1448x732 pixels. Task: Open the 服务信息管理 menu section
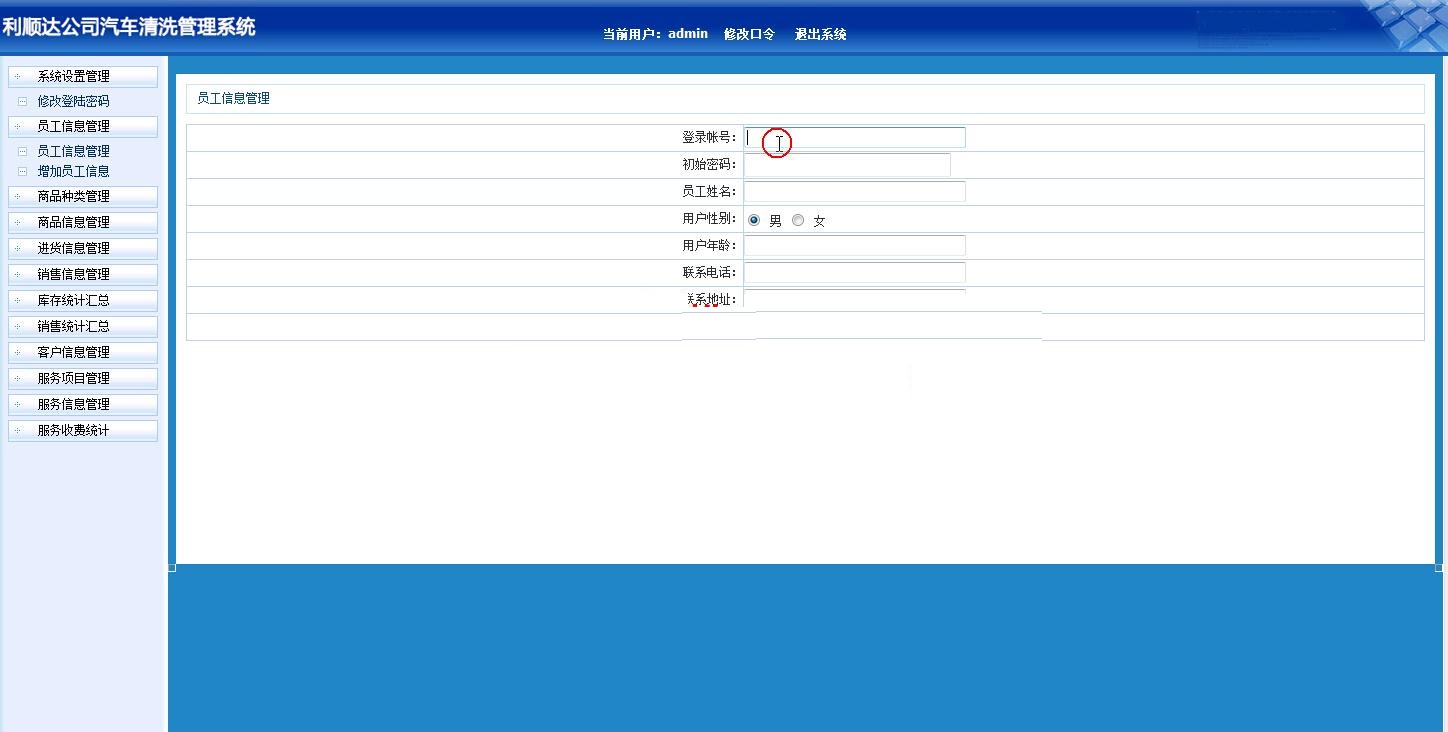click(x=82, y=404)
